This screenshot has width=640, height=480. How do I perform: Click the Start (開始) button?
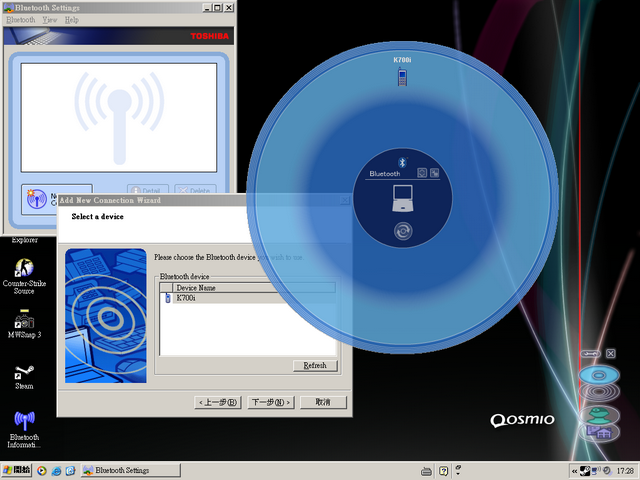tap(16, 470)
